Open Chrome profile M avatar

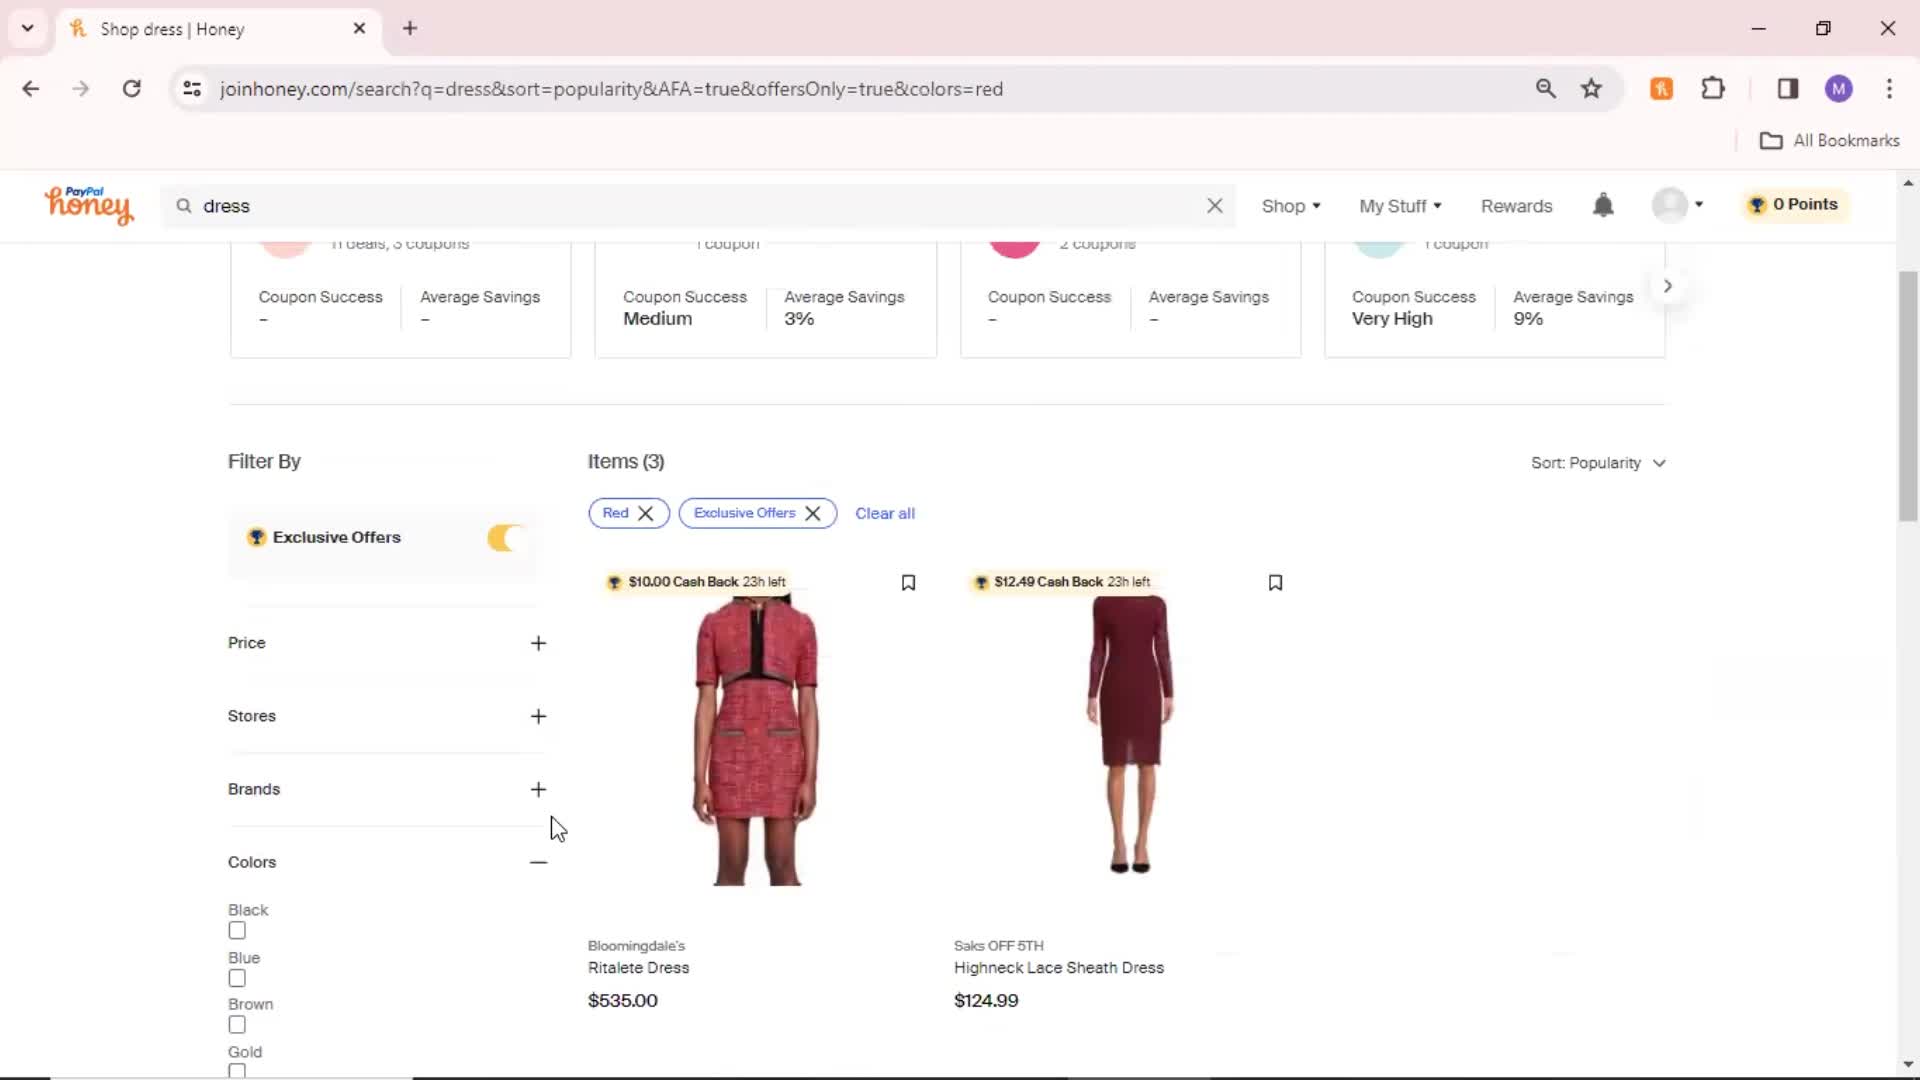[1838, 89]
